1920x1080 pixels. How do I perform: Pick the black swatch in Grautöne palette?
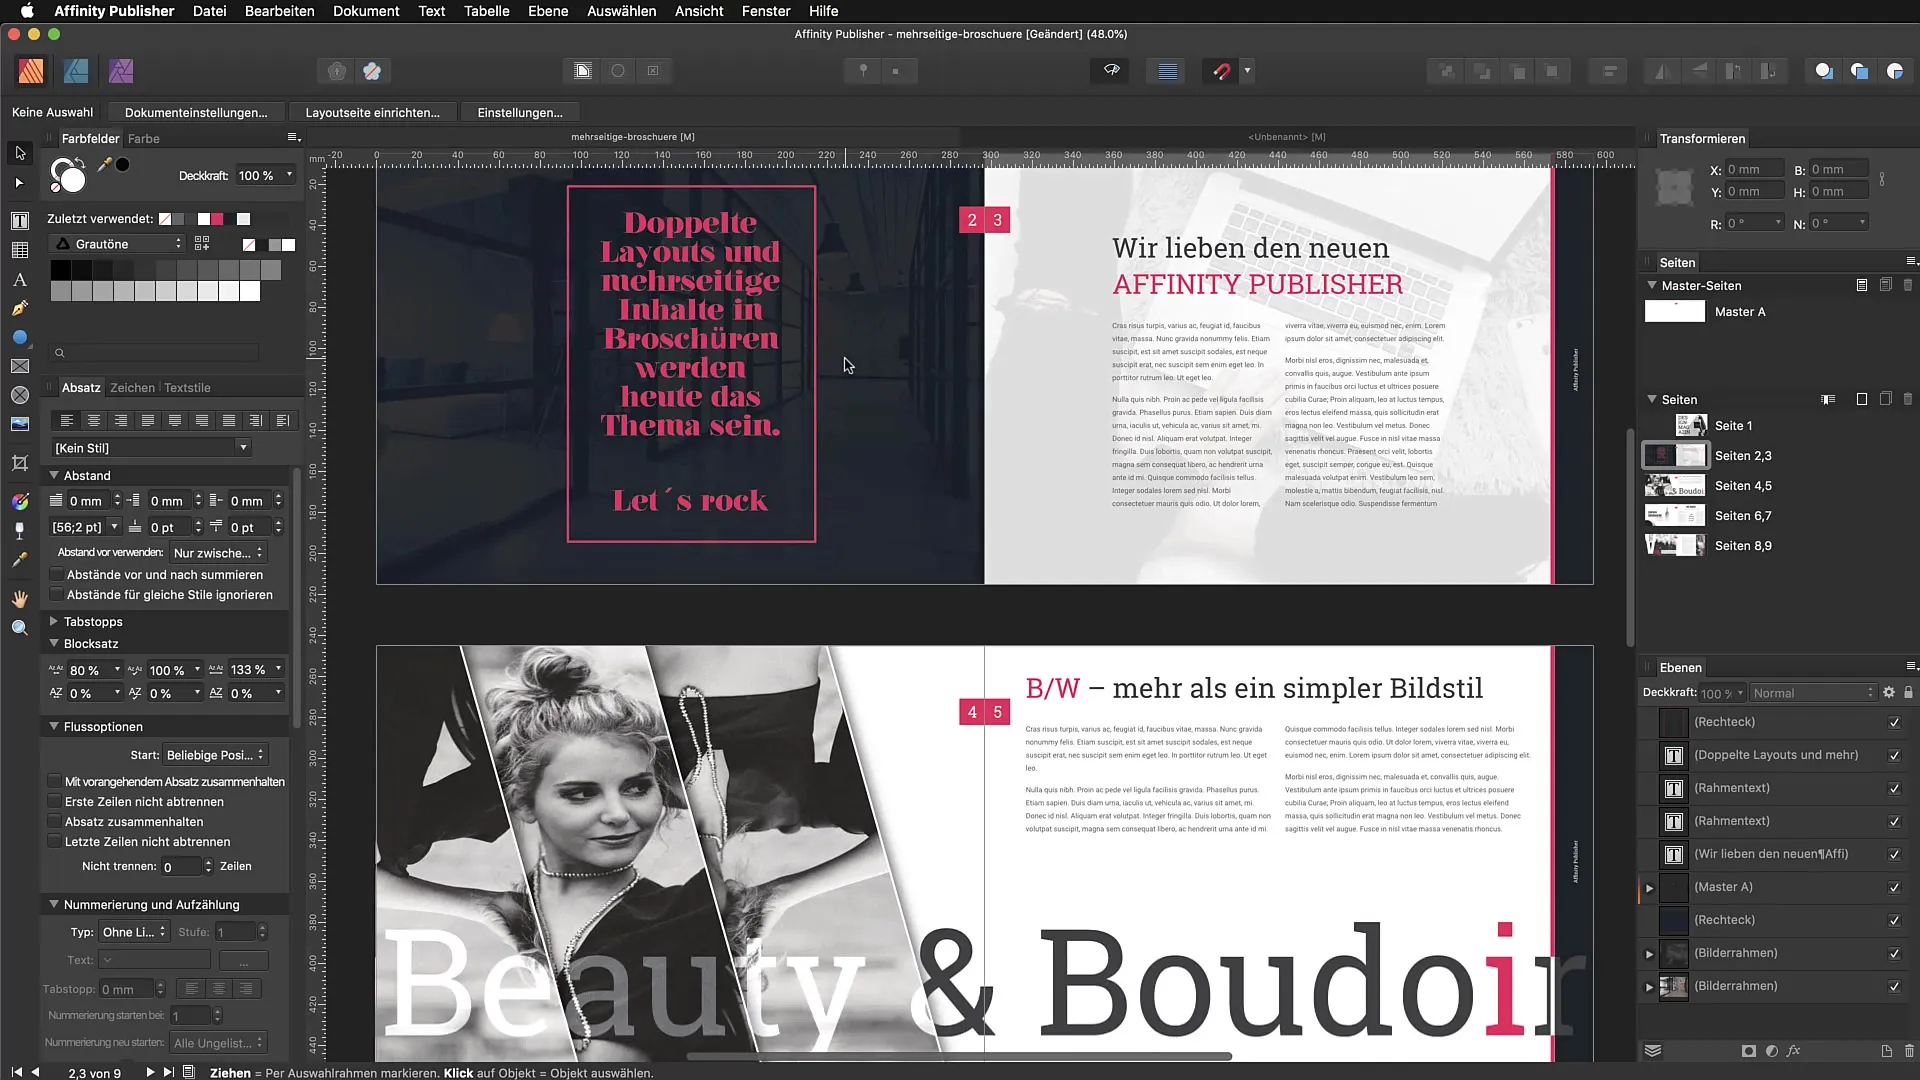60,270
